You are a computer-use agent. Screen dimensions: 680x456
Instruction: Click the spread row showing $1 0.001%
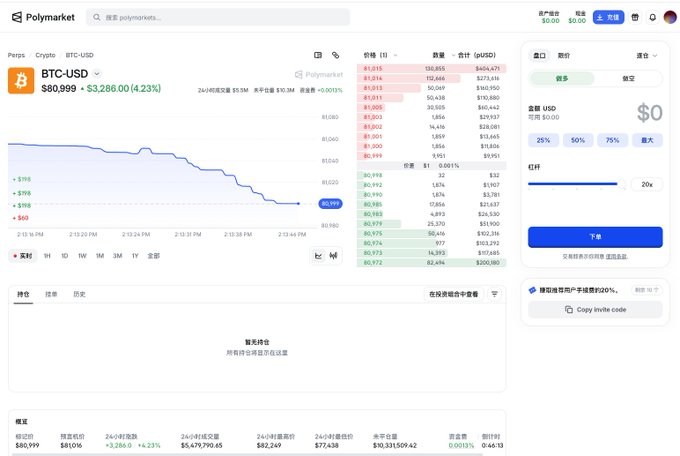click(x=432, y=166)
